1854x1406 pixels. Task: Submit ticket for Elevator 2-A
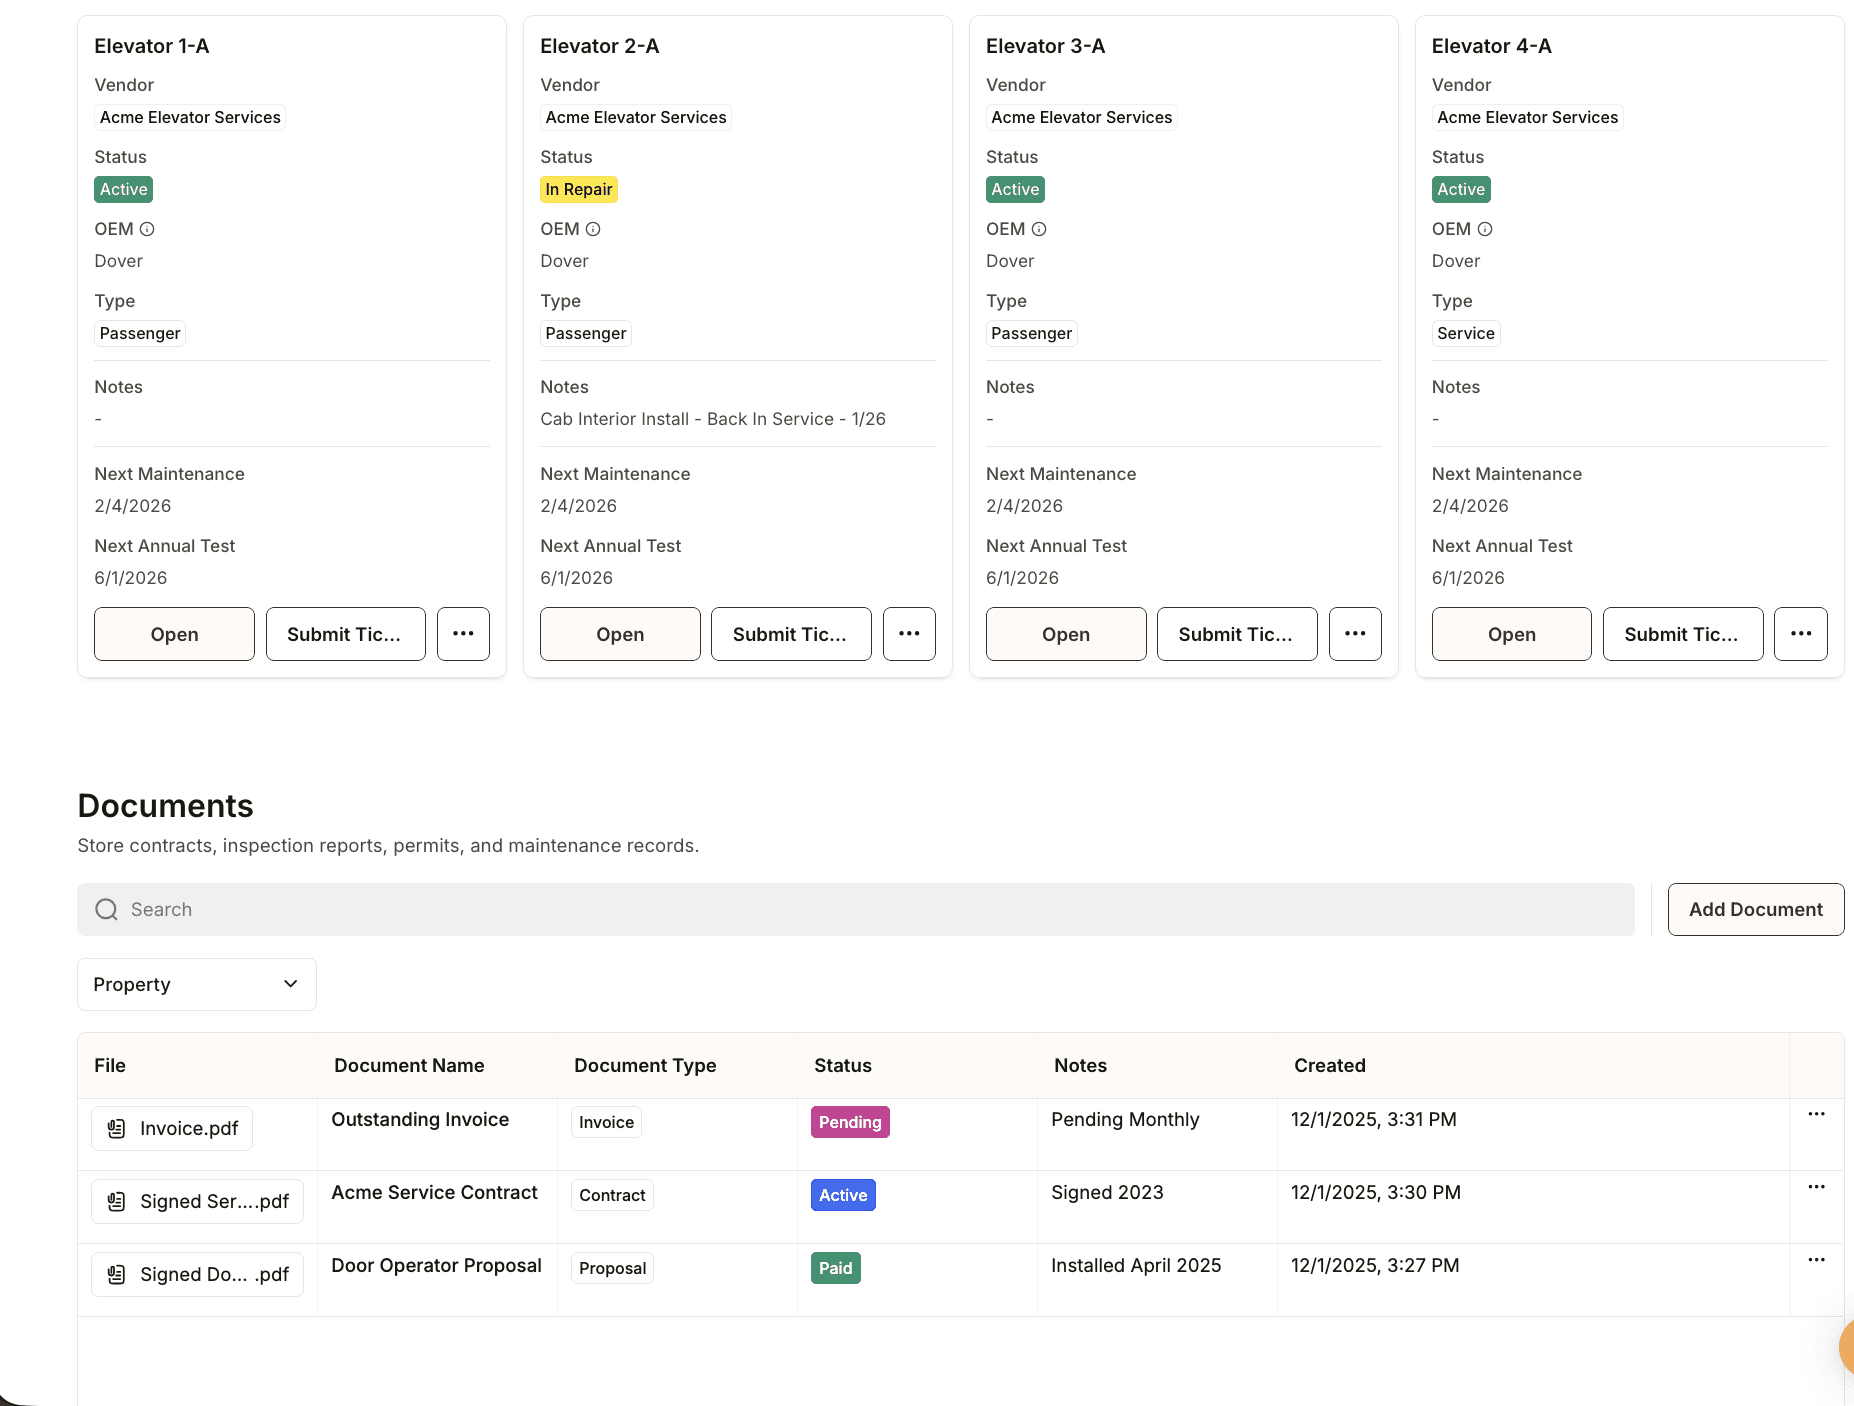791,634
